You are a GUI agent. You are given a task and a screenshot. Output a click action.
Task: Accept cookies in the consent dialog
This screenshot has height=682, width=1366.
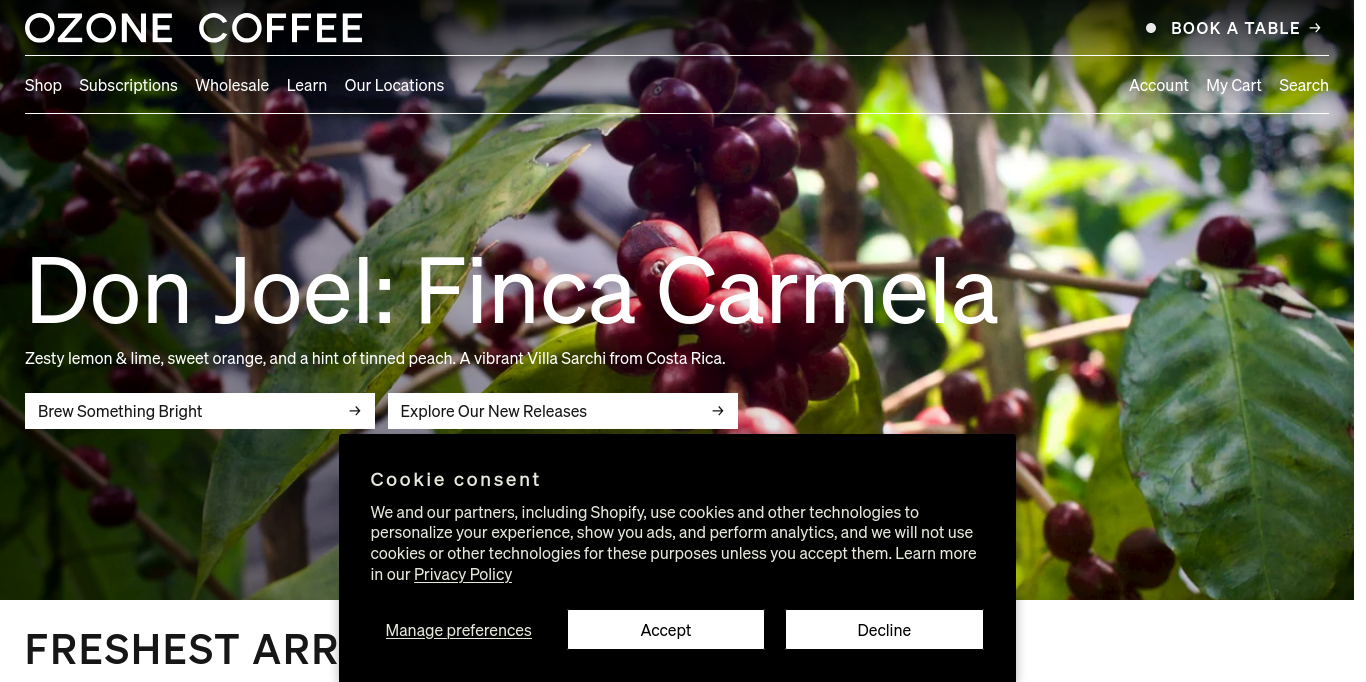click(x=666, y=630)
